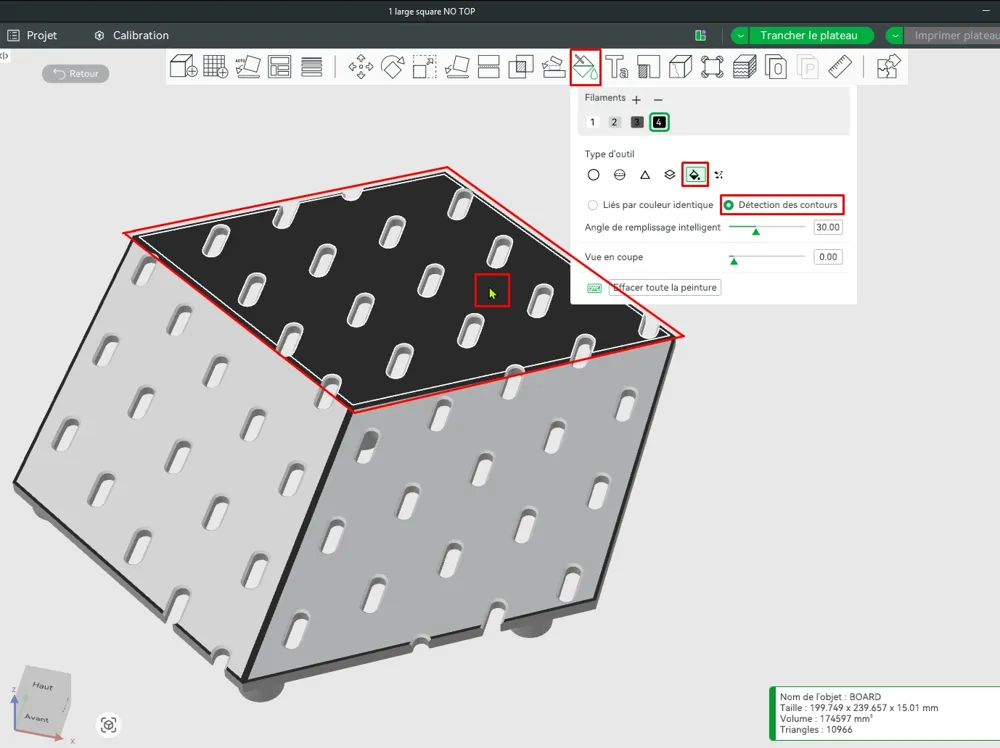The image size is (1000, 748).
Task: Select 'Détection des contours' radio option
Action: 781,205
